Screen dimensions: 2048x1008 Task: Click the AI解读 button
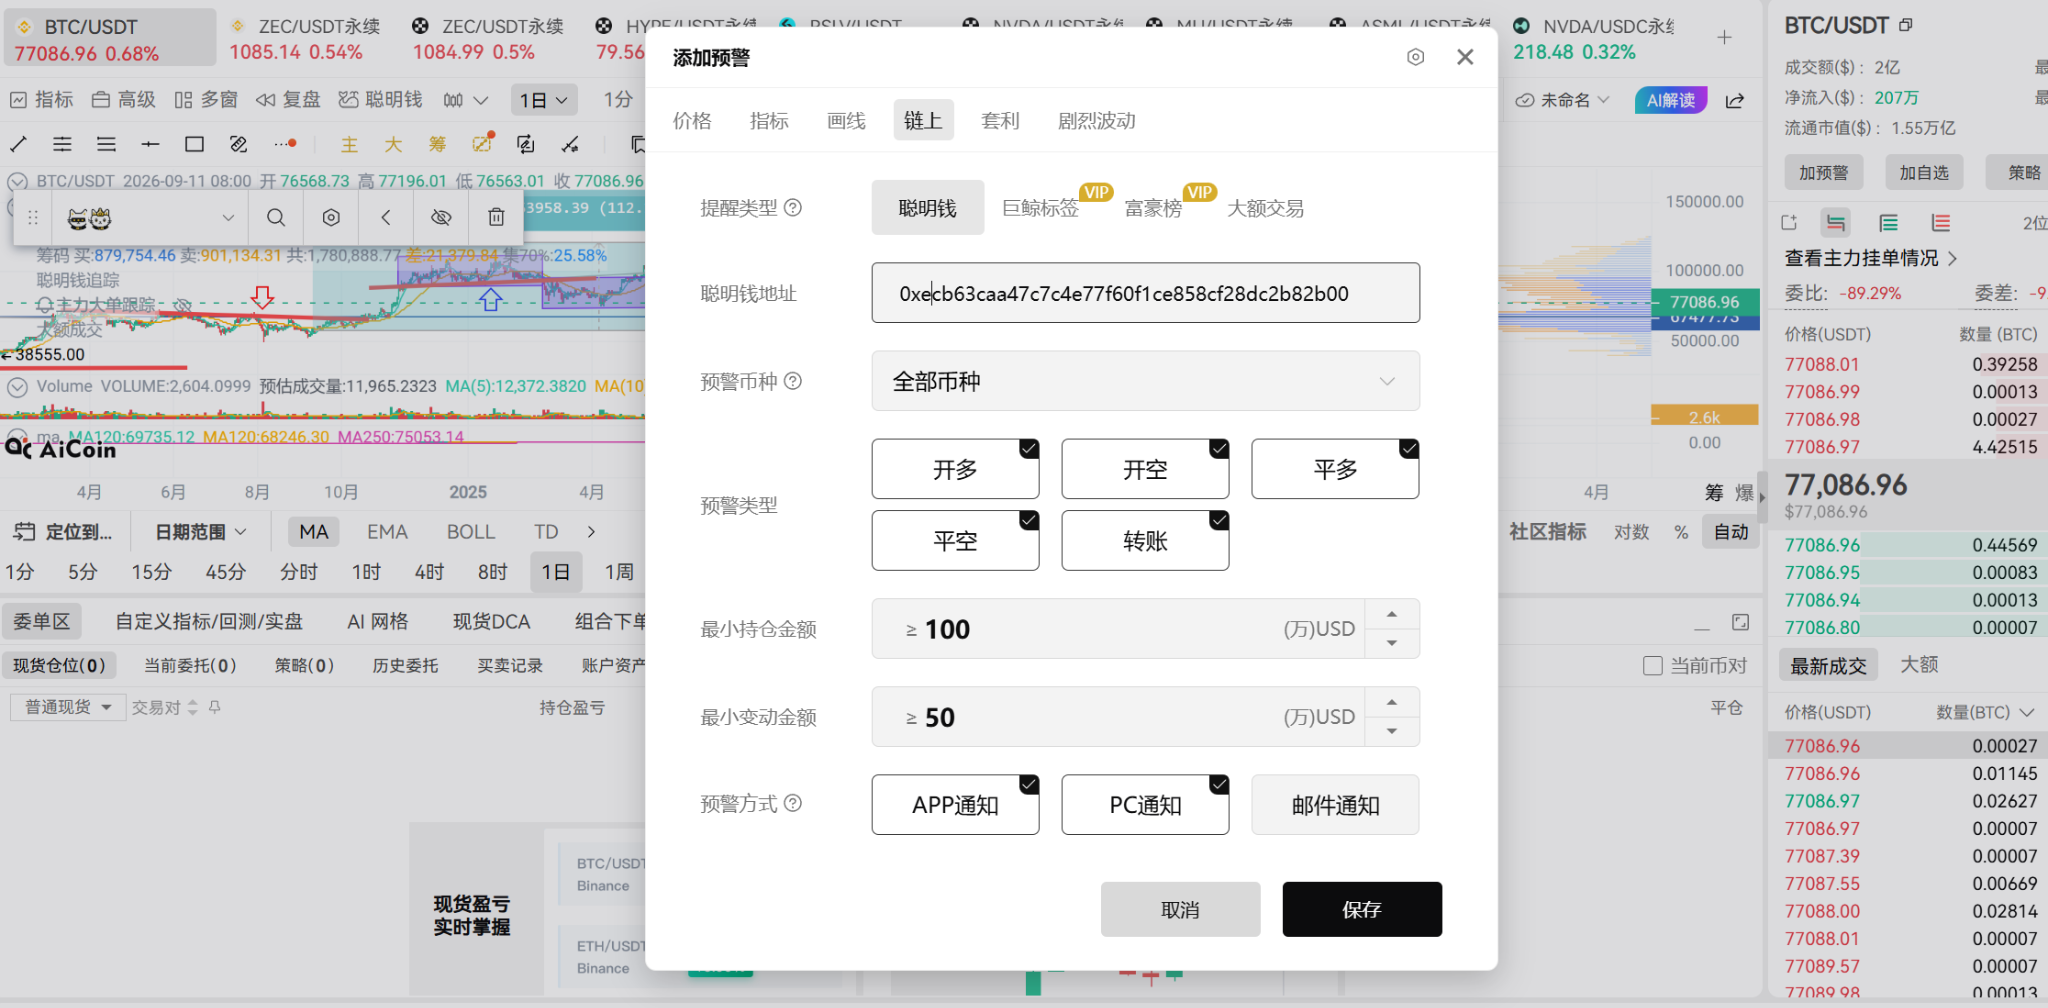pyautogui.click(x=1671, y=100)
